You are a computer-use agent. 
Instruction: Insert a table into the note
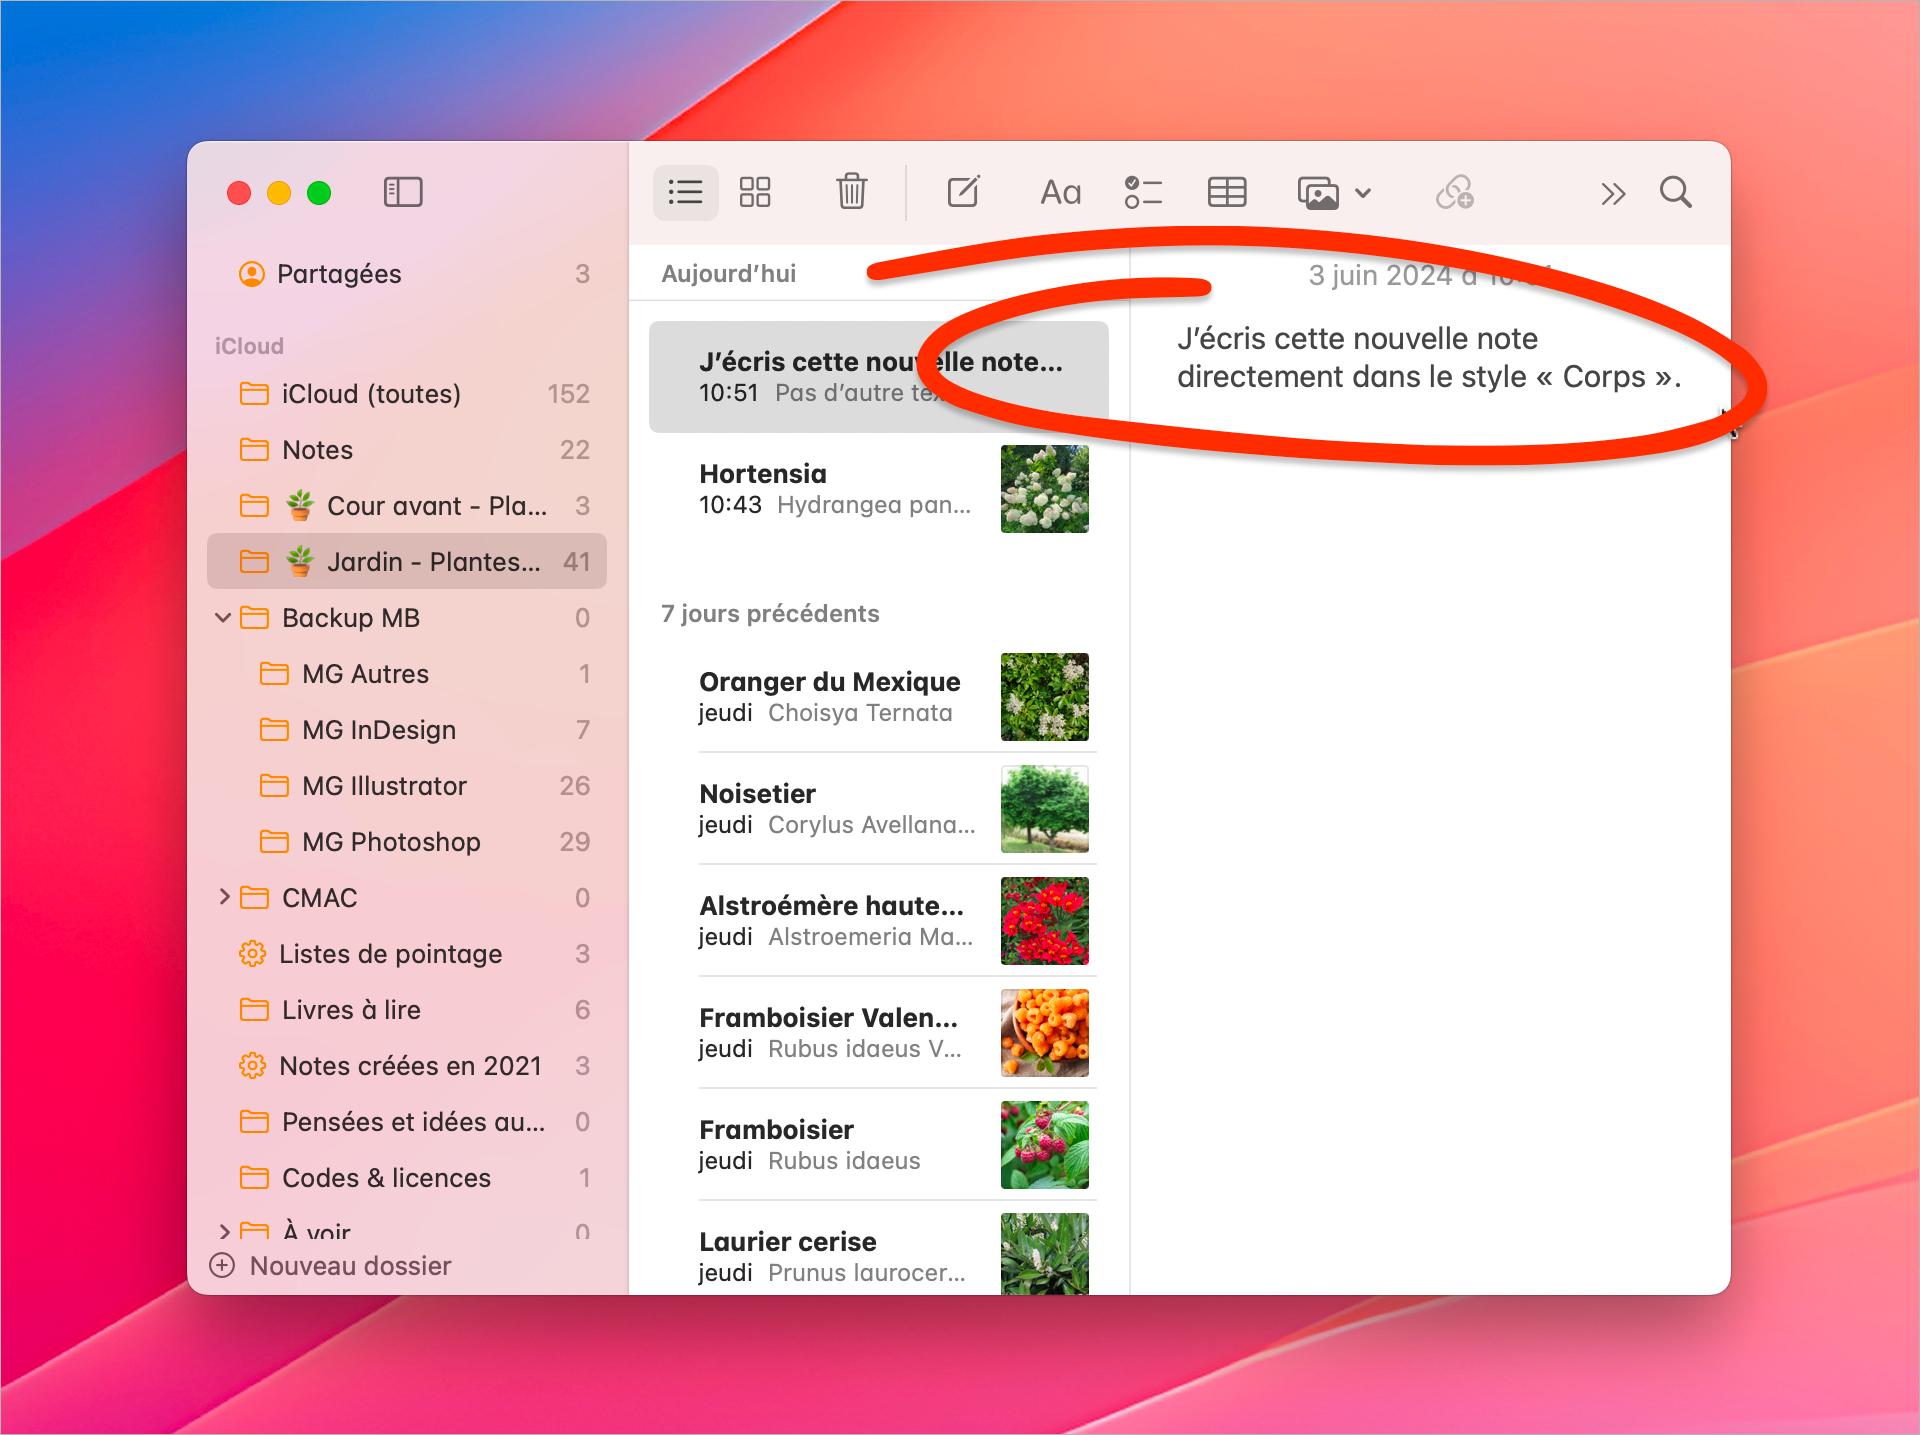tap(1226, 192)
